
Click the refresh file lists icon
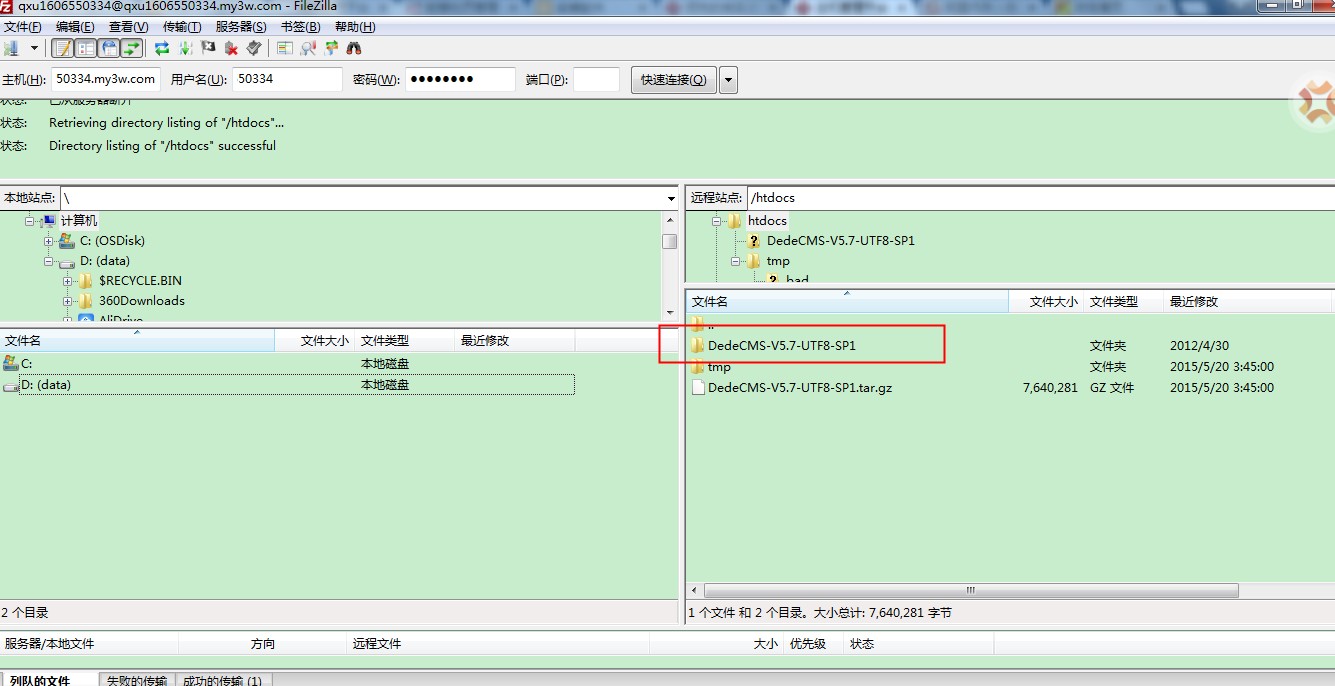point(161,48)
